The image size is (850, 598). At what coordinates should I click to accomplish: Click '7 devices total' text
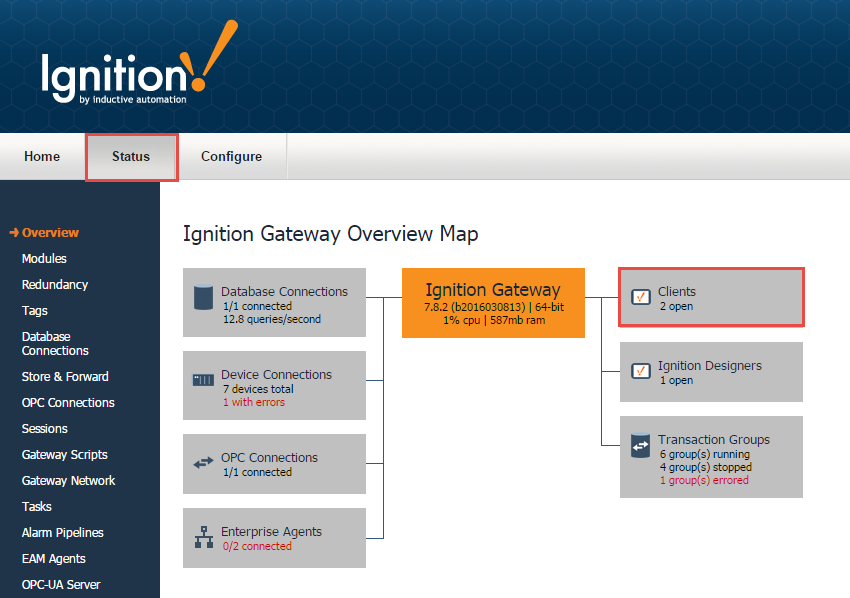click(258, 389)
